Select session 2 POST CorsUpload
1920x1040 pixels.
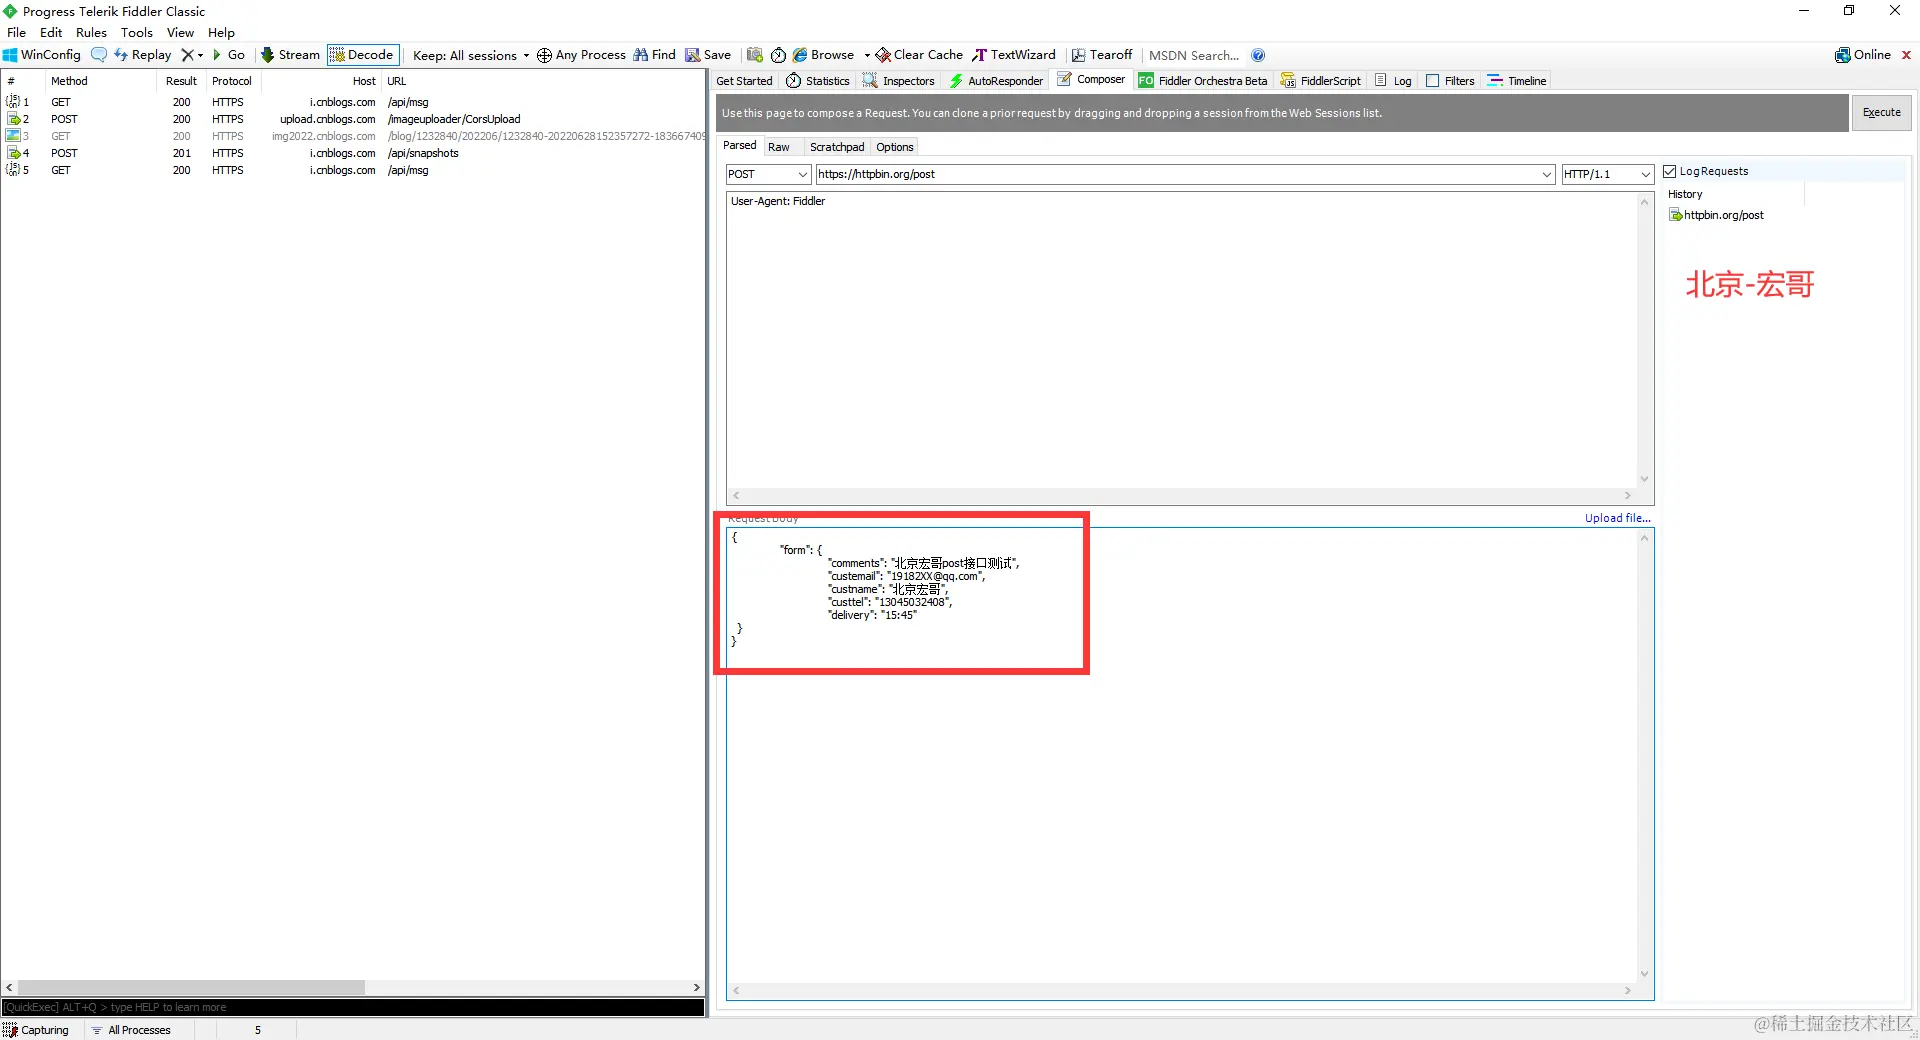[354, 119]
